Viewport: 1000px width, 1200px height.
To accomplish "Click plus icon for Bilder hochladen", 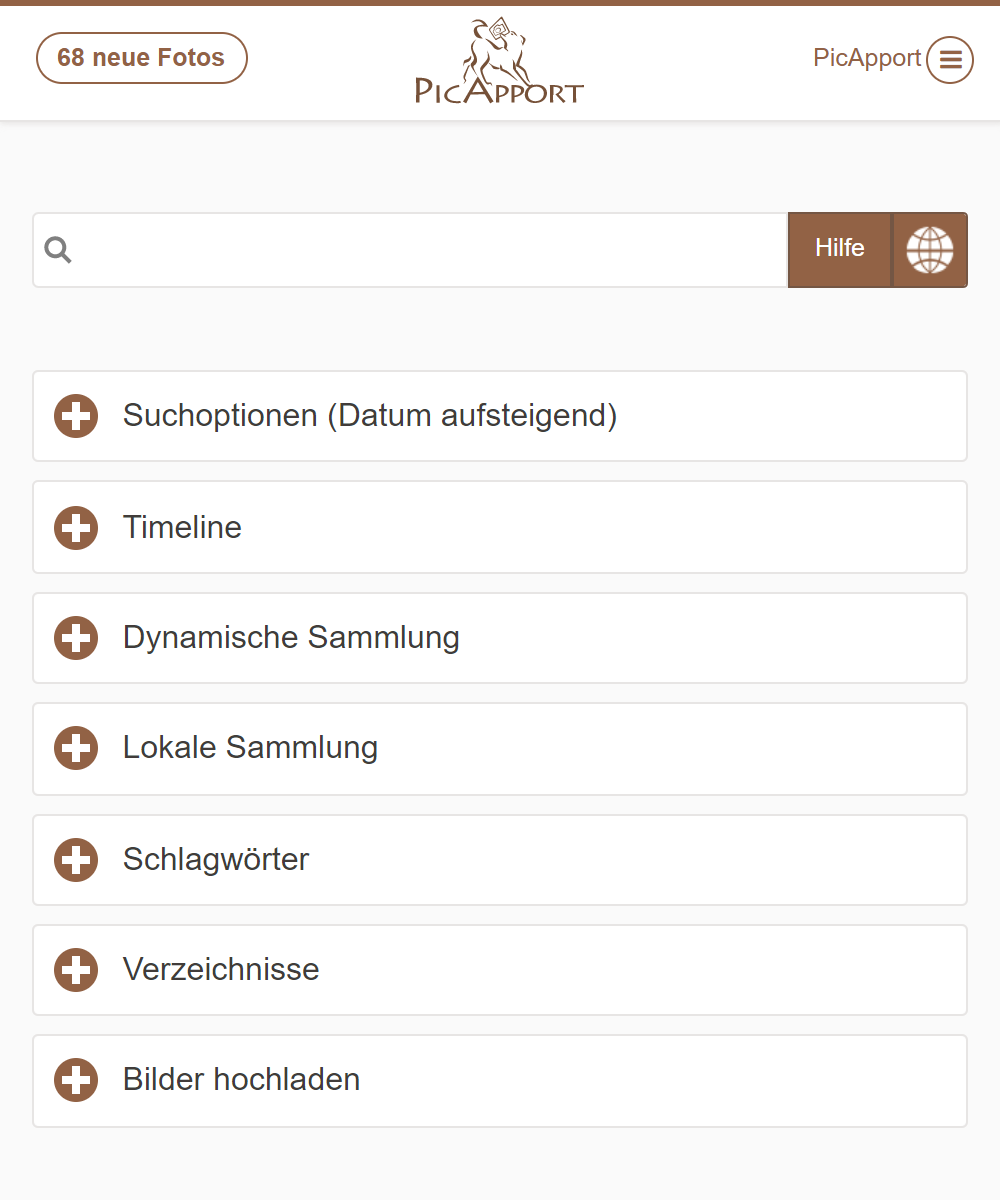I will click(x=76, y=1080).
